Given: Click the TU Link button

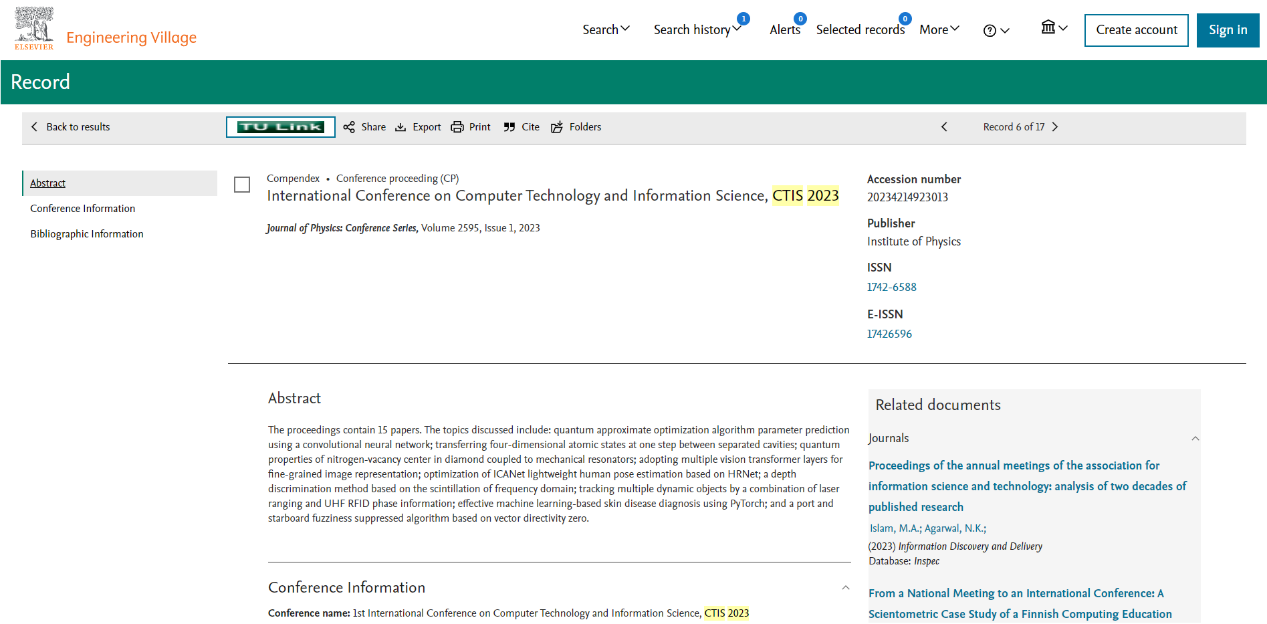Looking at the screenshot, I should point(280,127).
